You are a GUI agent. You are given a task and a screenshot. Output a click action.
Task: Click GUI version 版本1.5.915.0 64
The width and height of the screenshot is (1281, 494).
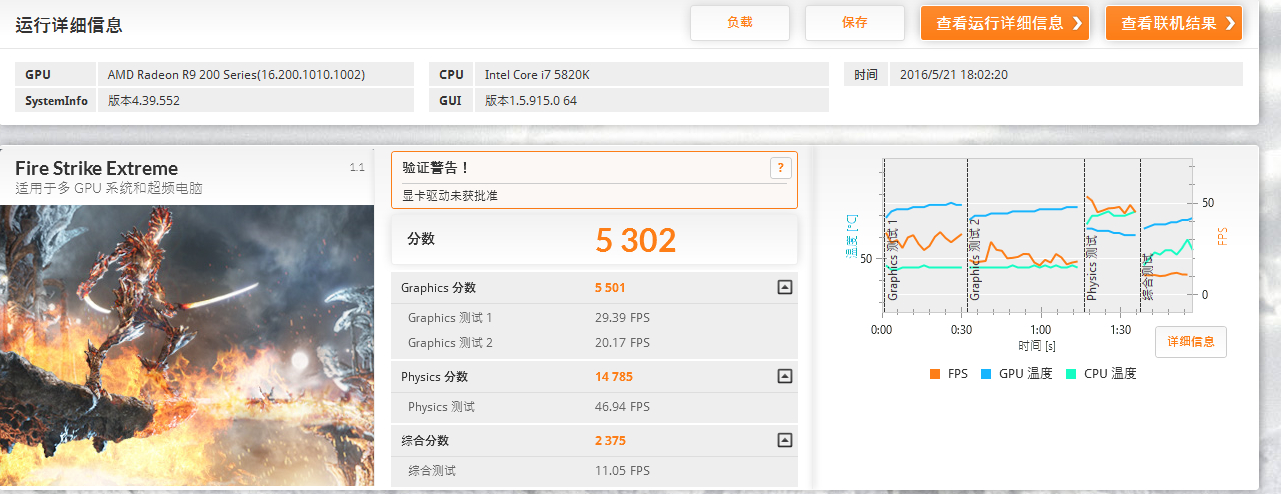[x=530, y=100]
